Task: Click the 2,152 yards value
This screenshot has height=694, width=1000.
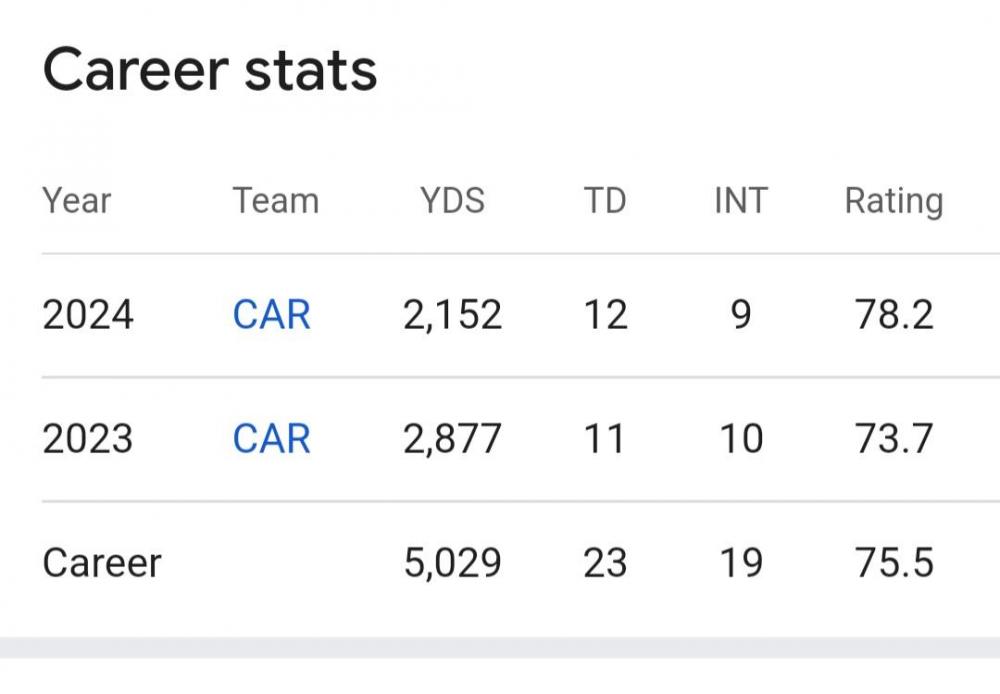Action: pos(452,315)
